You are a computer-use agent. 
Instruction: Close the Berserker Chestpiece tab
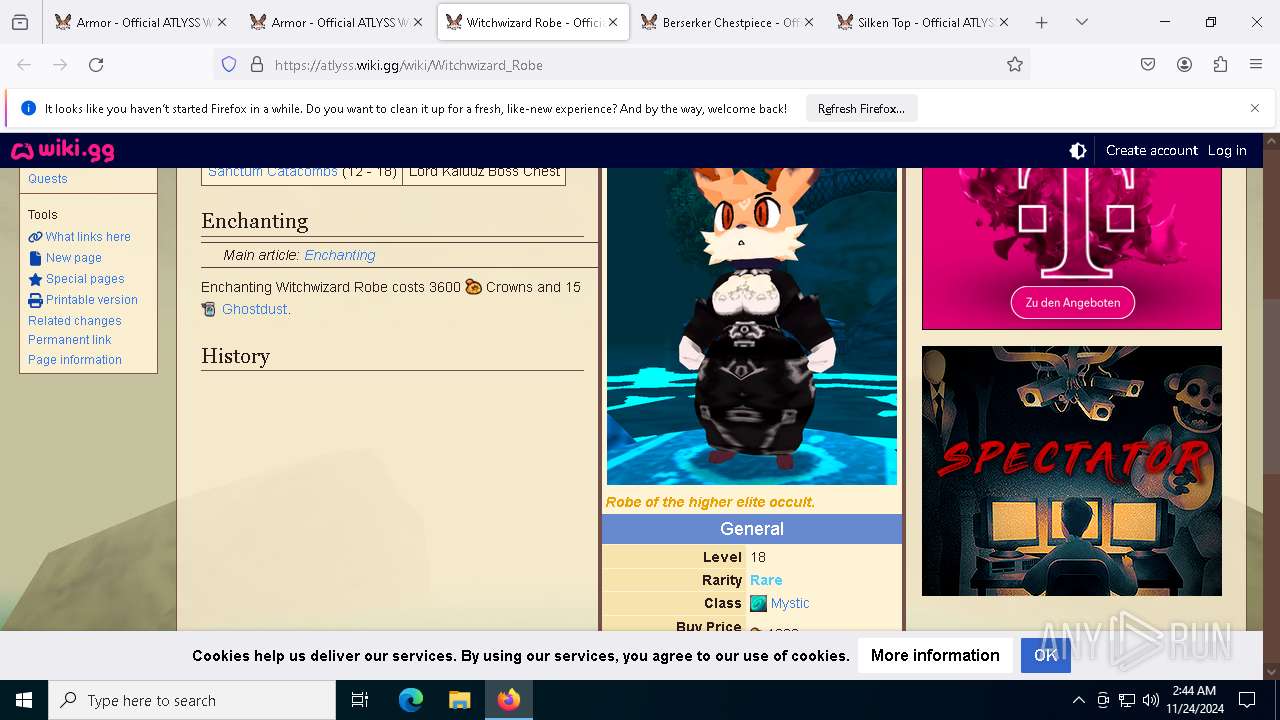(x=808, y=22)
